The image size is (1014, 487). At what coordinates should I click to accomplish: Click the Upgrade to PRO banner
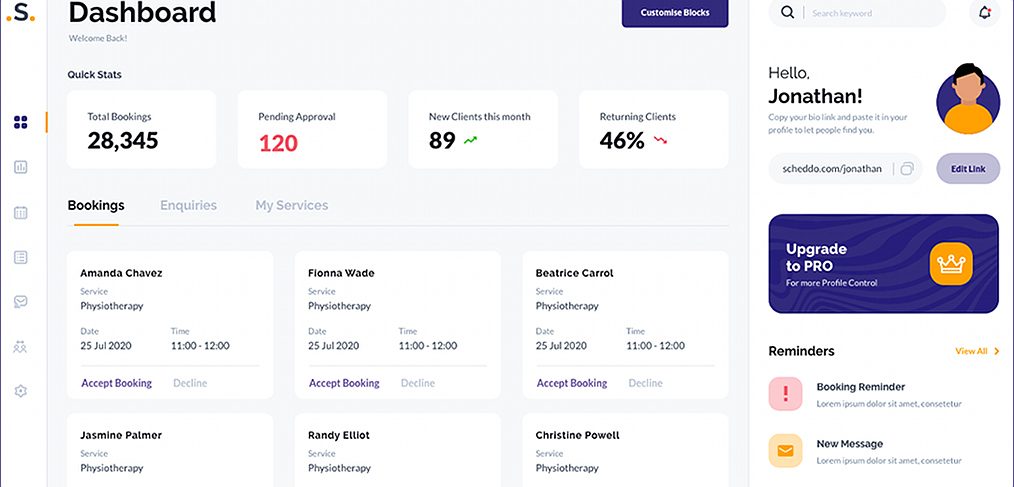(883, 264)
